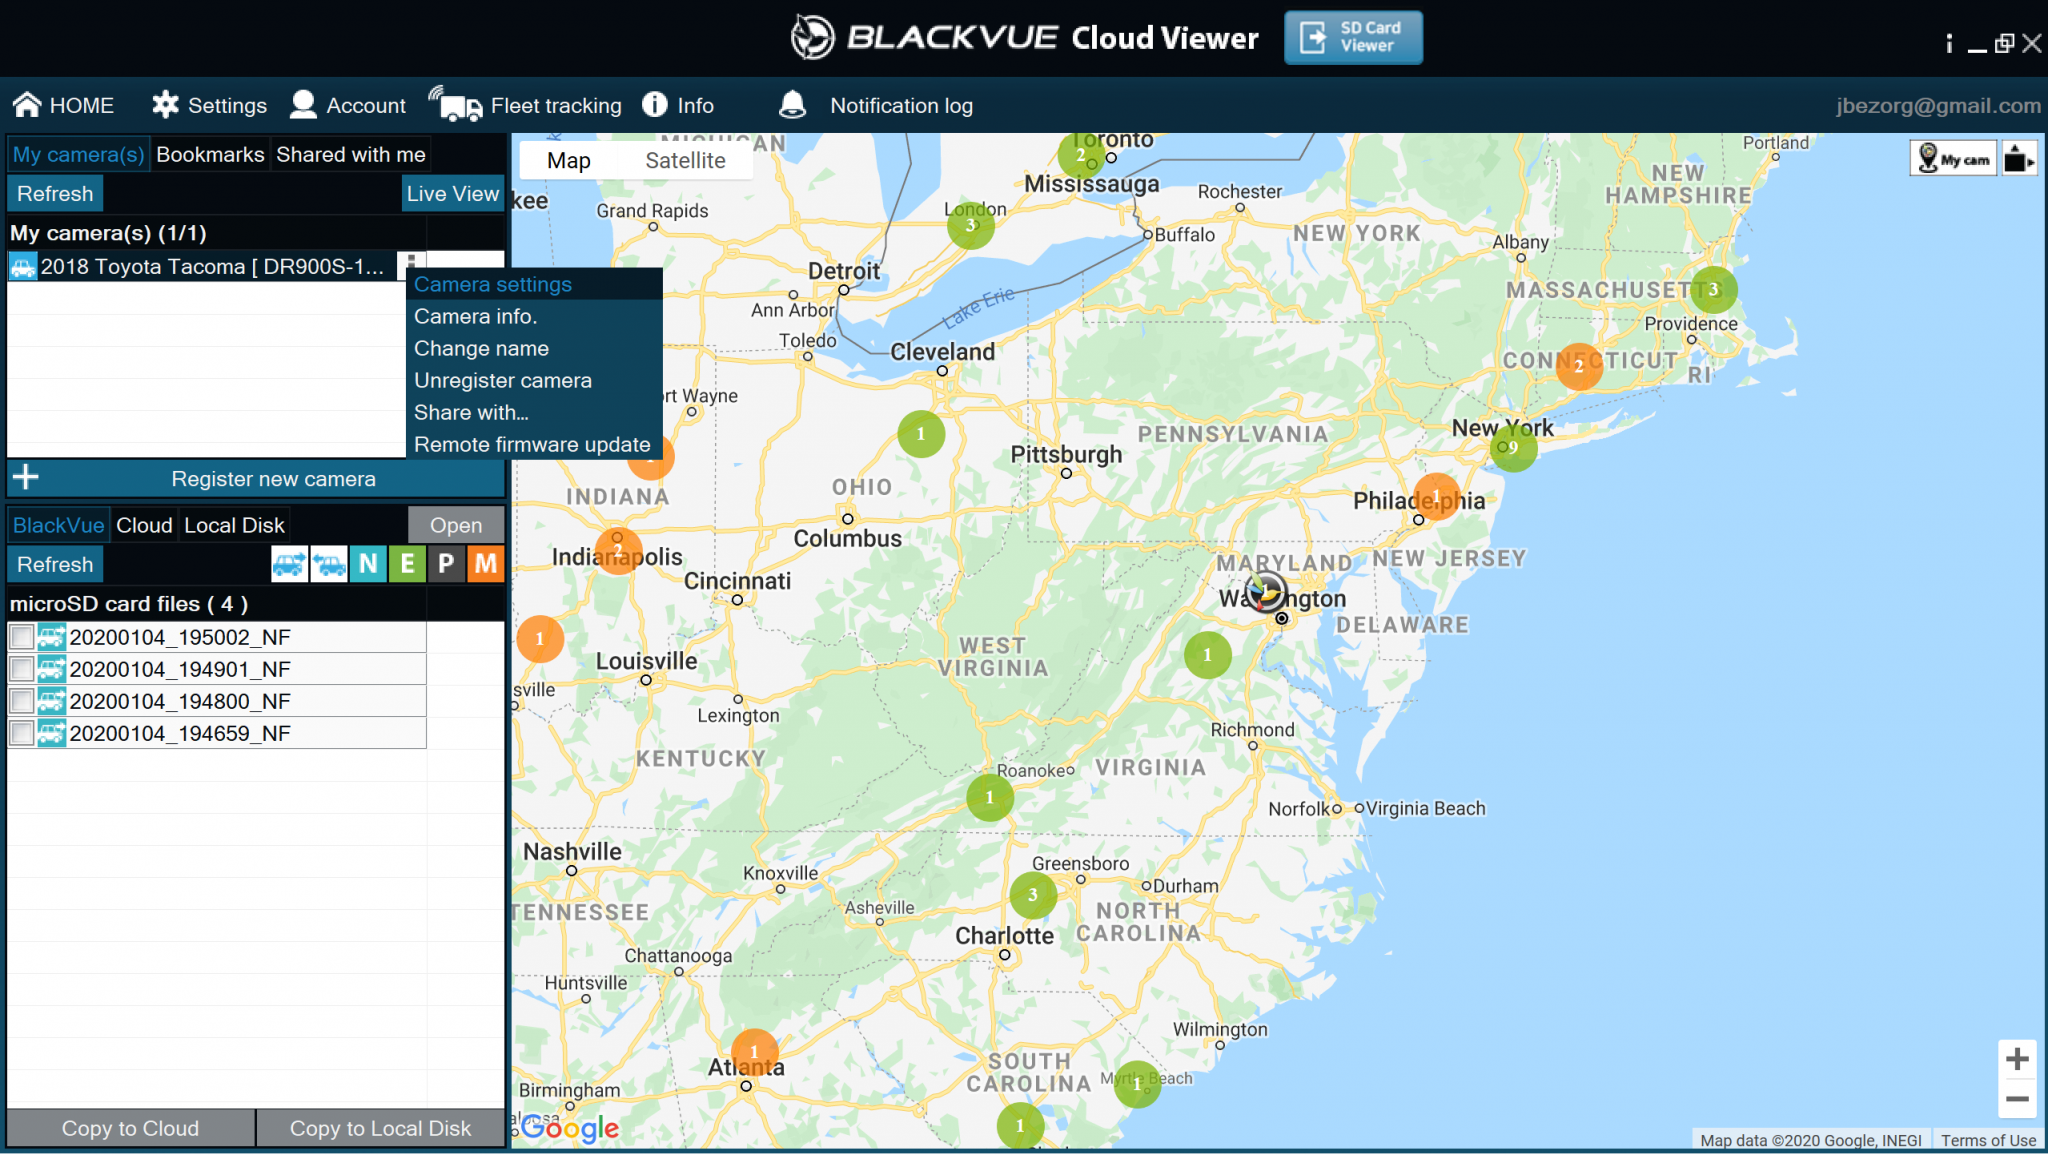
Task: Toggle the rear camera filter icon
Action: (328, 564)
